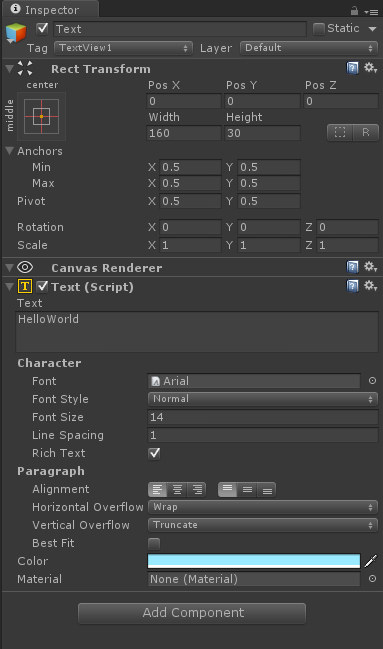Open the Horizontal Overflow Wrap dropdown

pos(263,507)
